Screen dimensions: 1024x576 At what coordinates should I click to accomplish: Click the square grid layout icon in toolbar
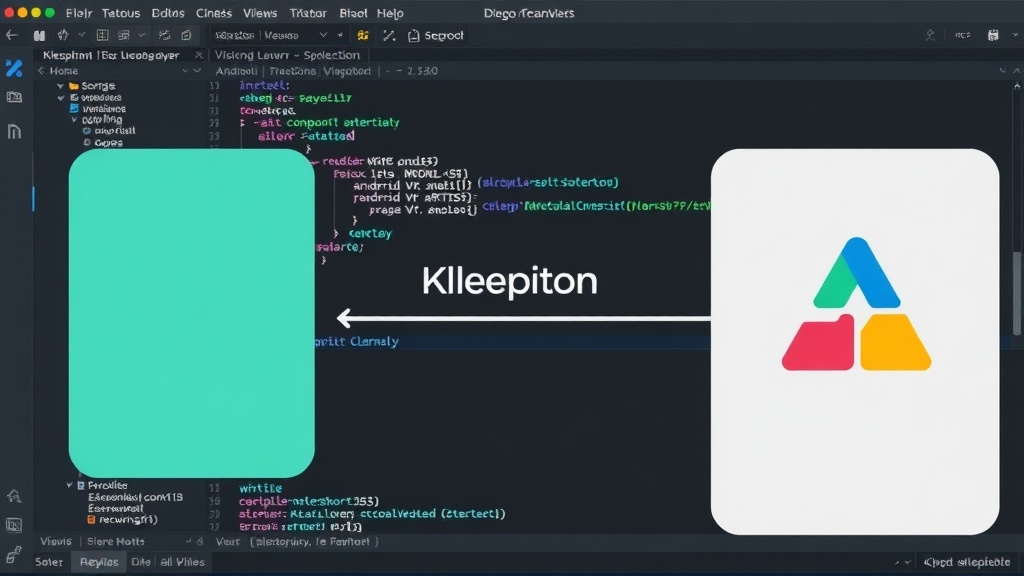pyautogui.click(x=103, y=35)
